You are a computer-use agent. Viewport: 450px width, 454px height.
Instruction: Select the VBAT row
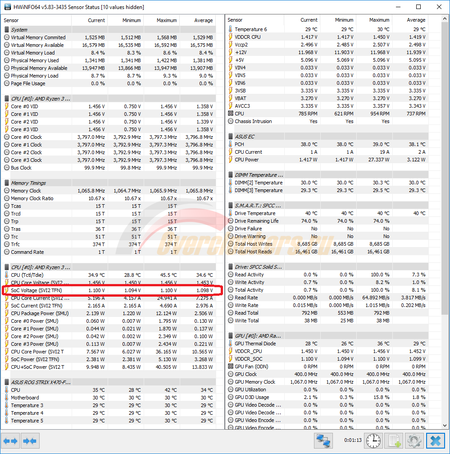coord(328,98)
